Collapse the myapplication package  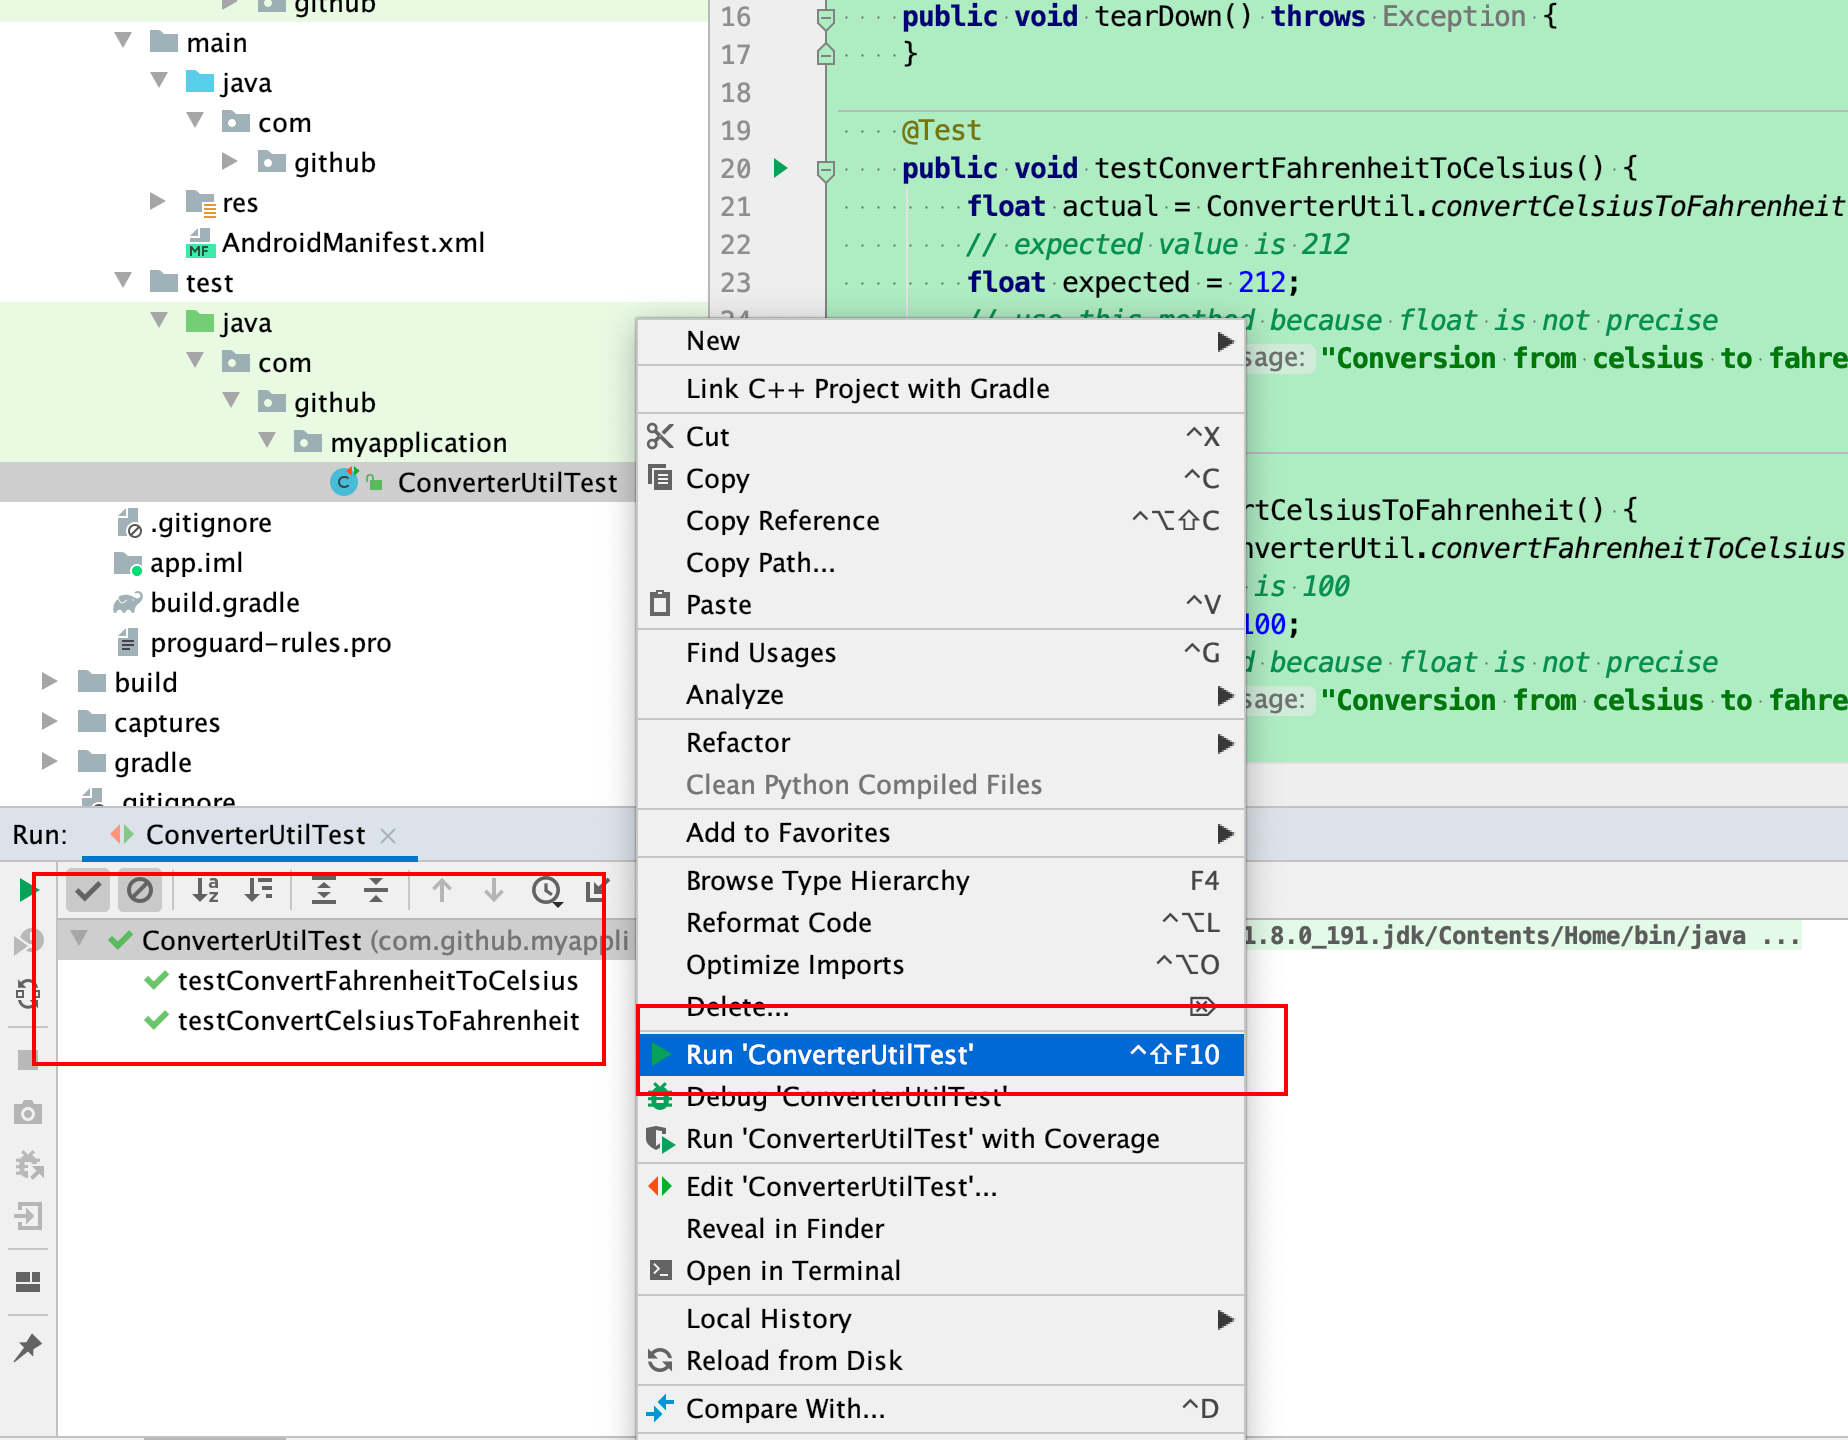click(x=267, y=440)
